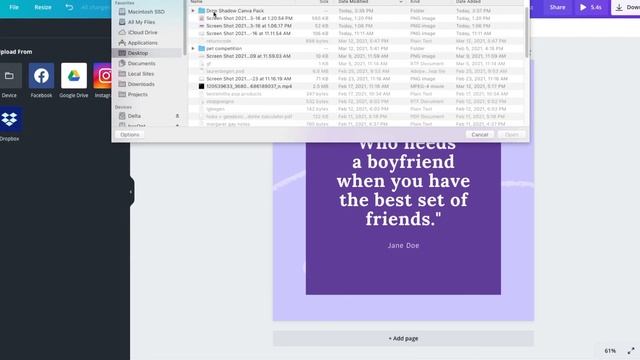Open the Resize menu in Canva

pos(43,7)
